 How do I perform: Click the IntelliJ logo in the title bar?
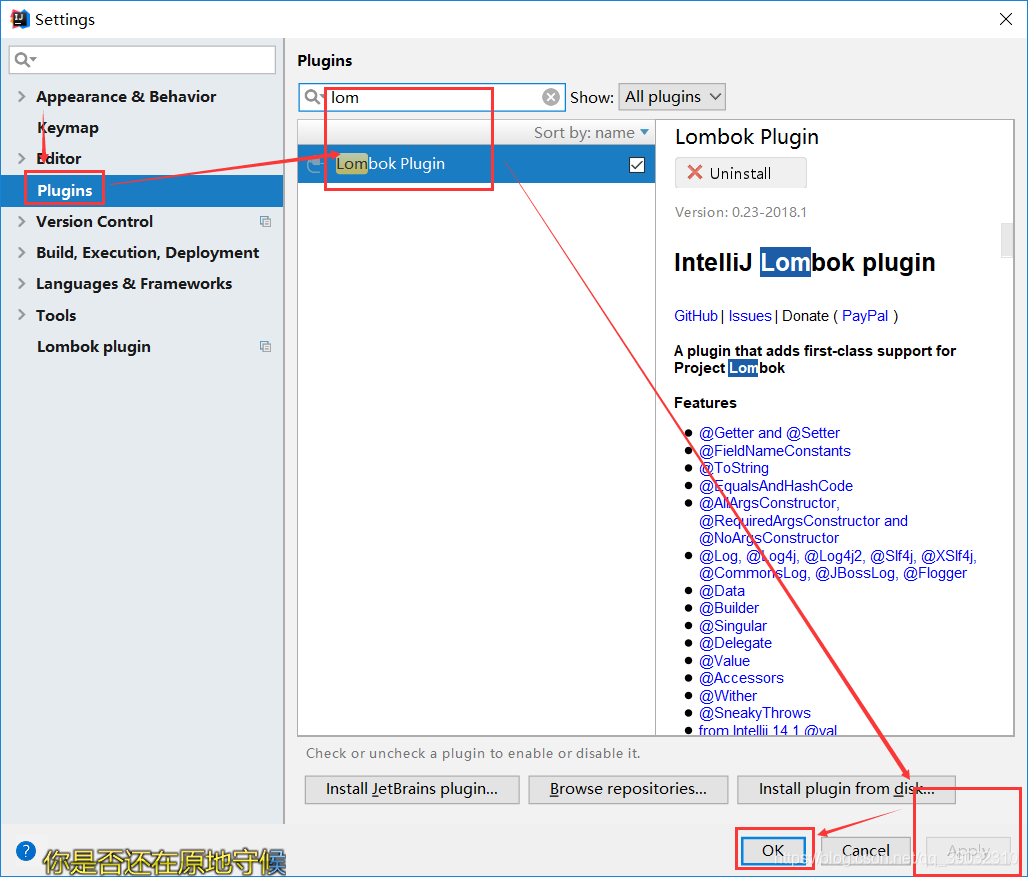tap(20, 19)
